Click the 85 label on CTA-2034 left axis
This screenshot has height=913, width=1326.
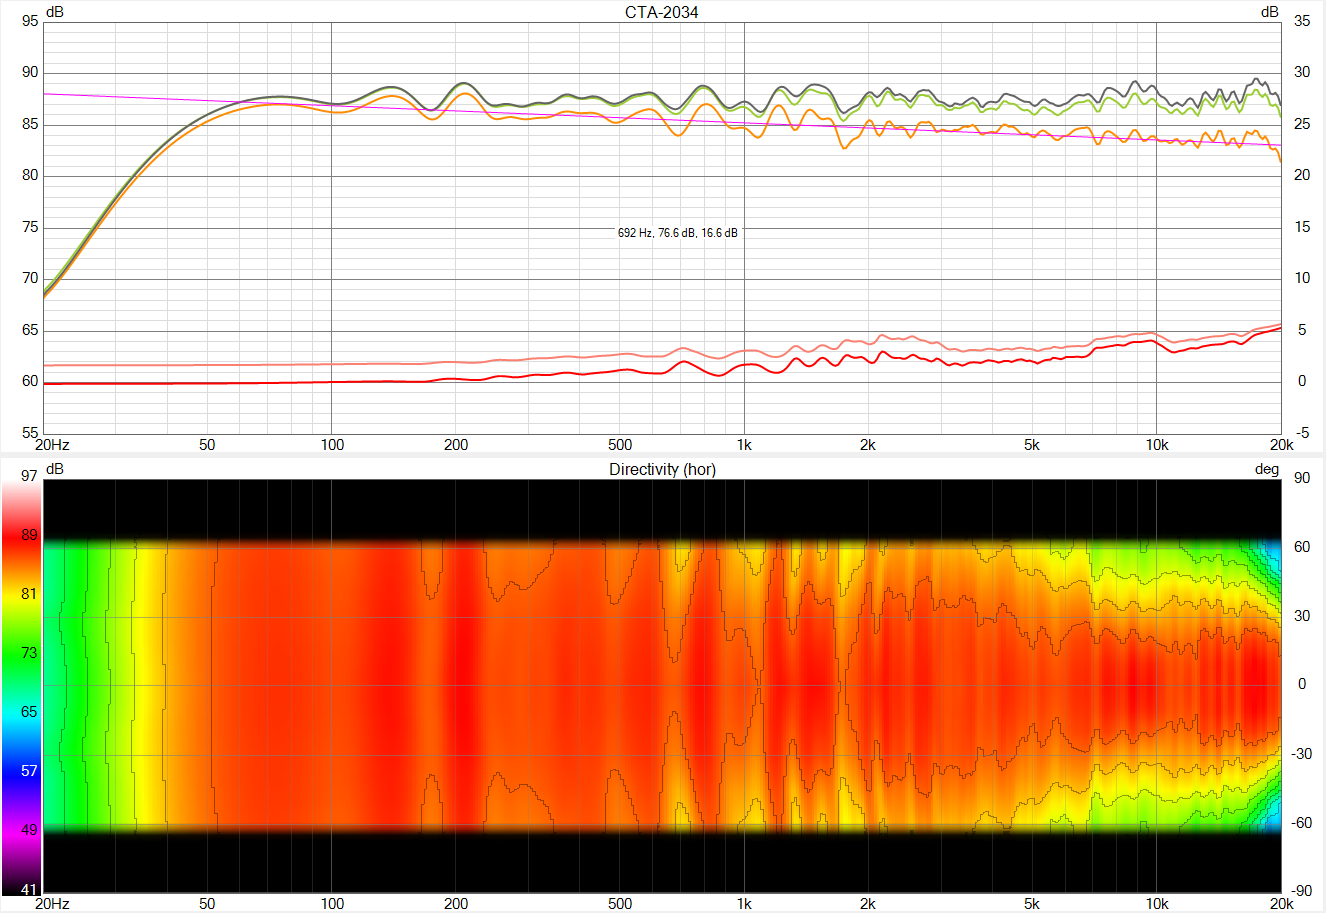30,124
